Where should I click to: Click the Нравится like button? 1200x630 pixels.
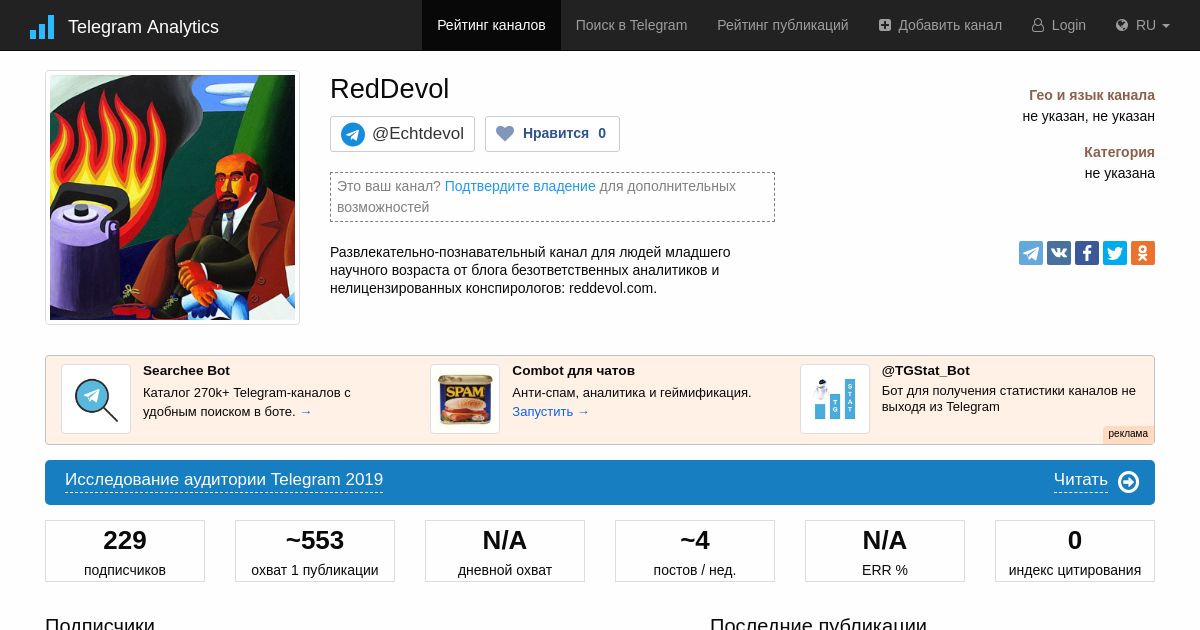tap(552, 134)
